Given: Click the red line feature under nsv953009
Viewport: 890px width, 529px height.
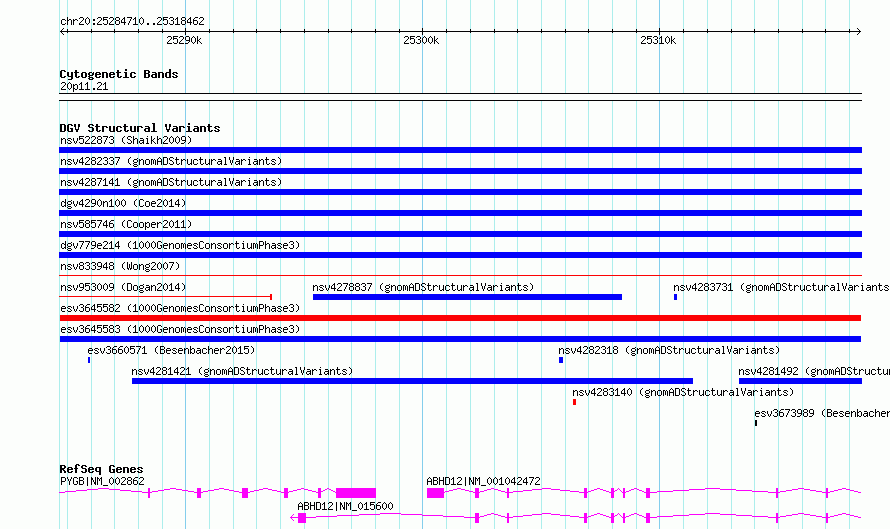Looking at the screenshot, I should [165, 296].
